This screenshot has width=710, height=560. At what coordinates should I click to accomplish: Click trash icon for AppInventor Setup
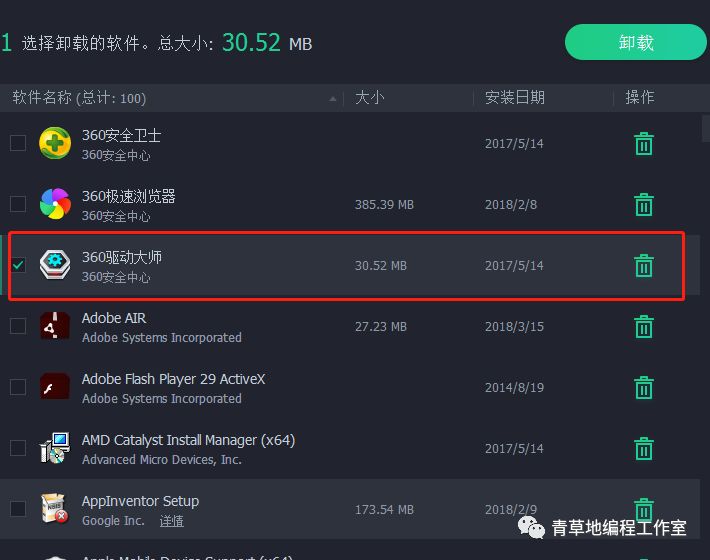click(643, 509)
